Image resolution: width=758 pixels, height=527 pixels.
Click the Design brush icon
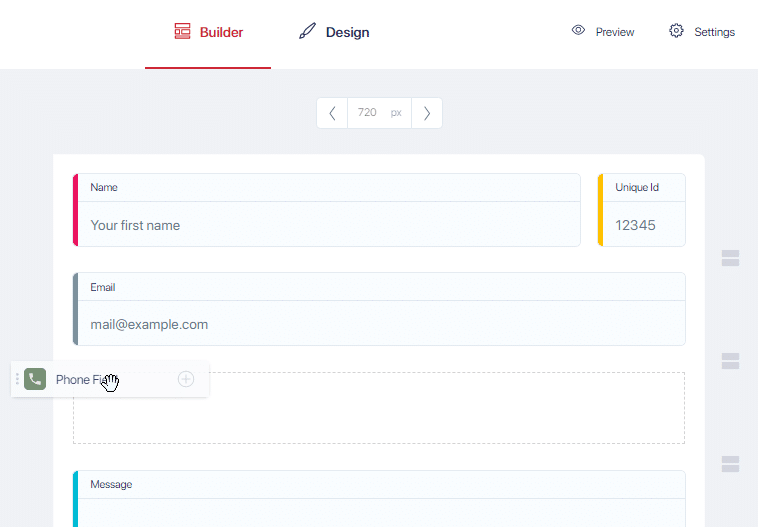click(x=307, y=31)
